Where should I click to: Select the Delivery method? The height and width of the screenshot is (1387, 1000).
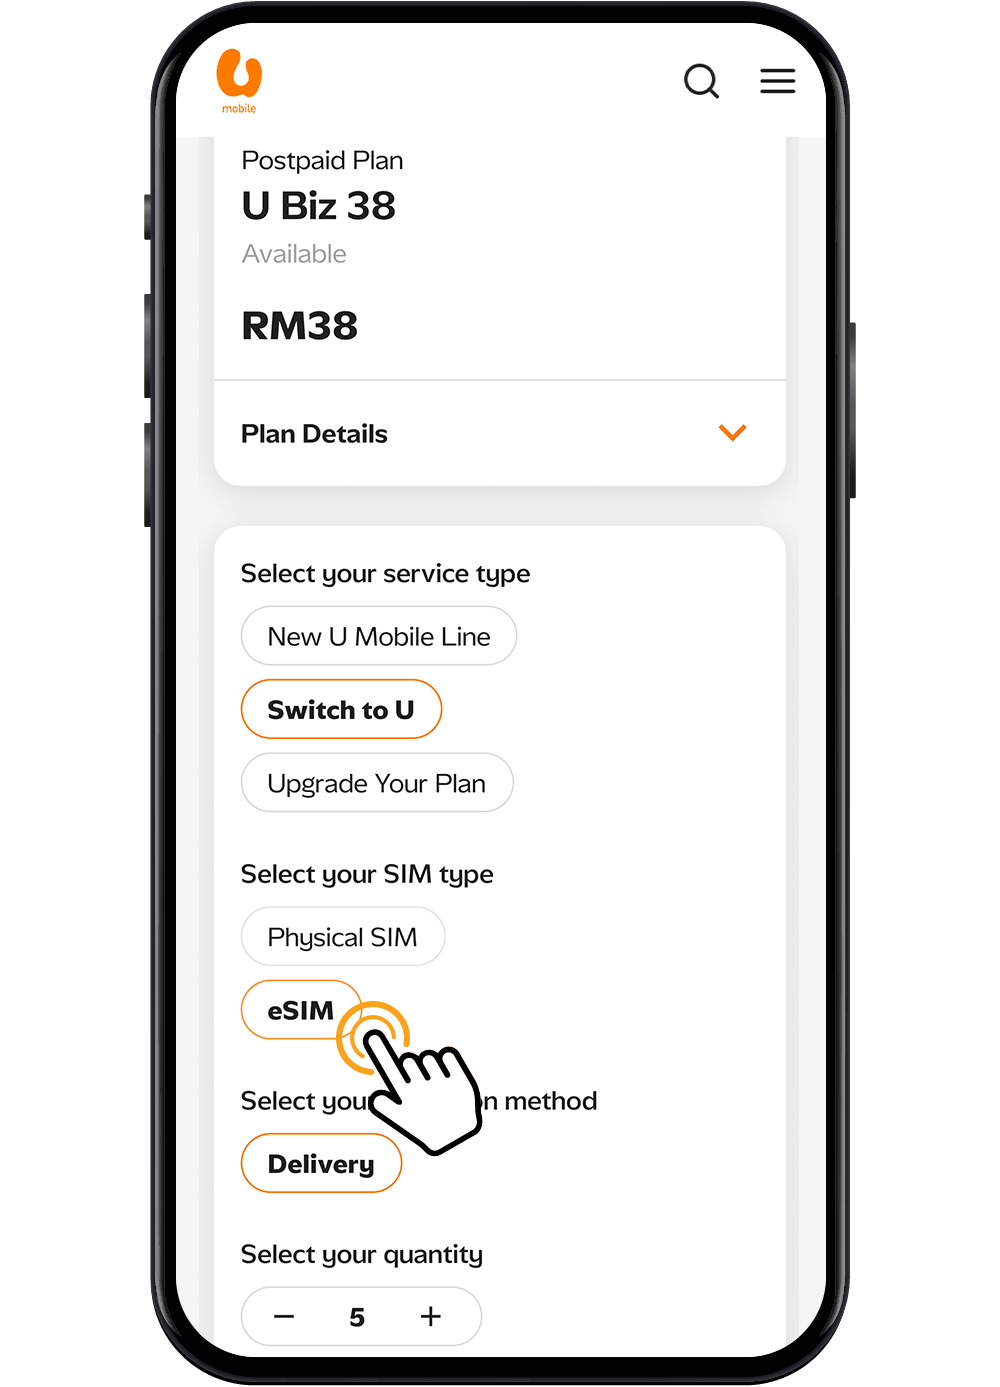pos(321,1164)
